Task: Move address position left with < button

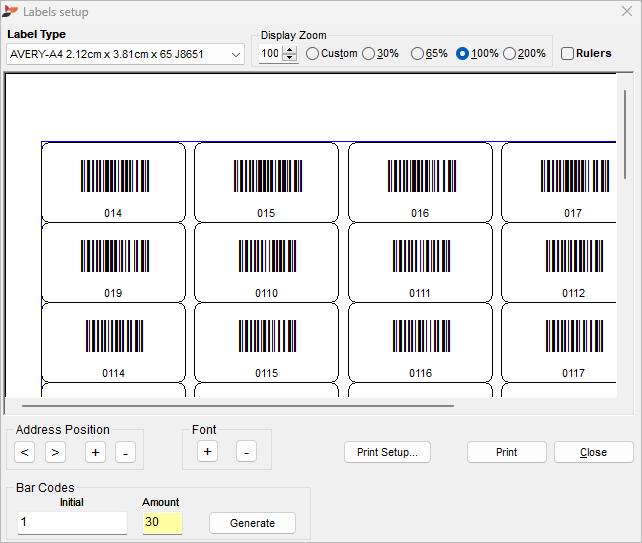Action: coord(25,452)
